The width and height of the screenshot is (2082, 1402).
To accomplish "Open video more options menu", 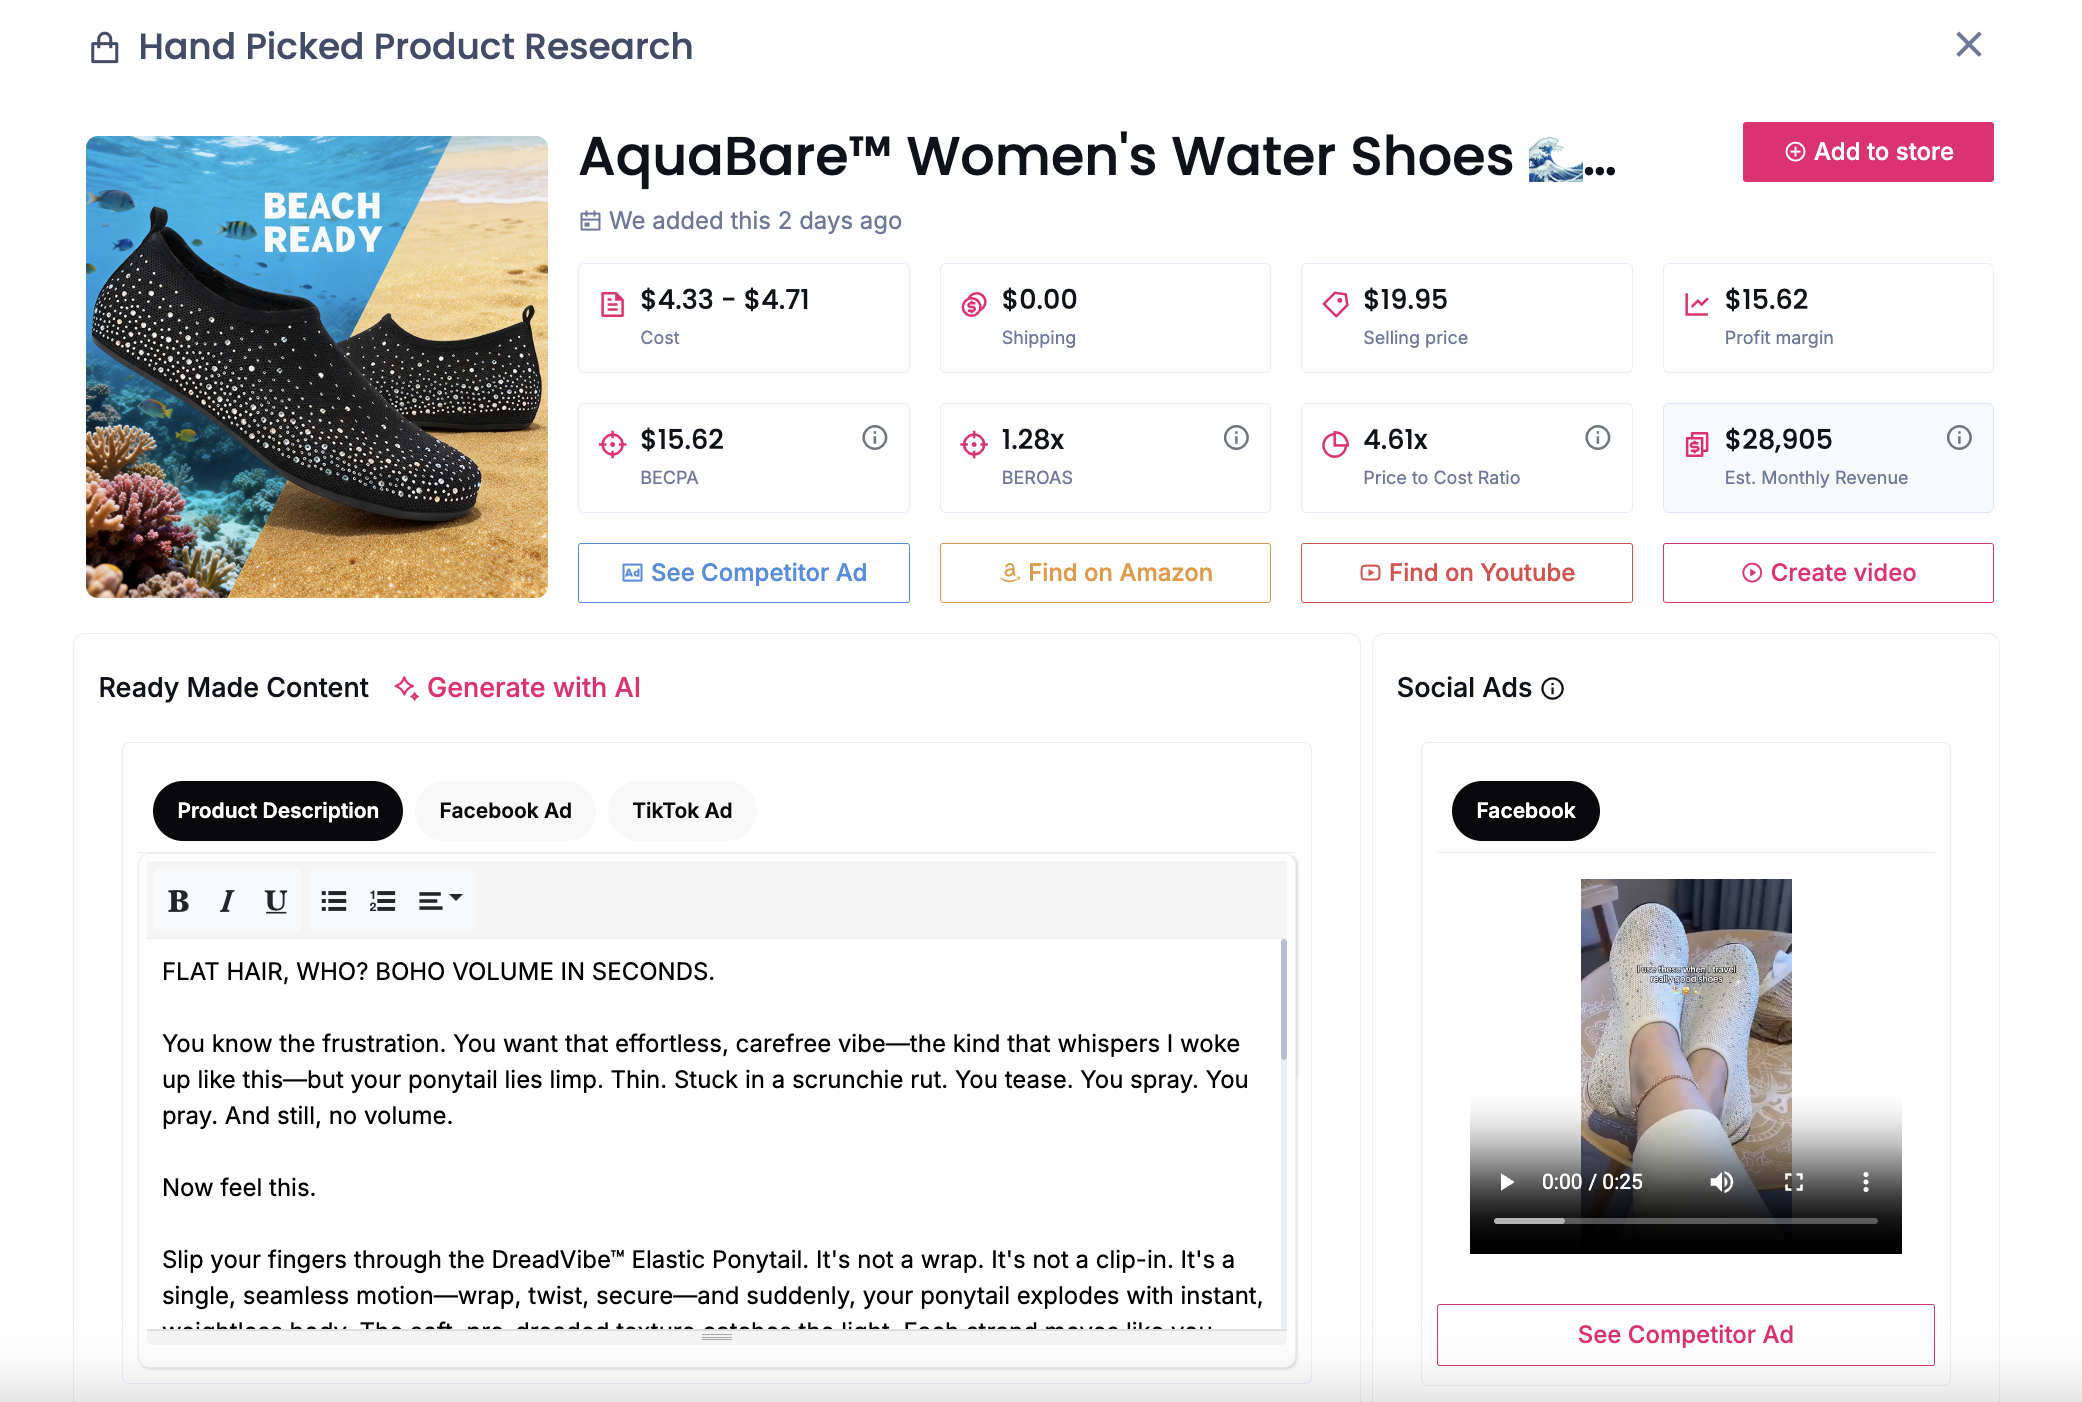I will click(1866, 1182).
